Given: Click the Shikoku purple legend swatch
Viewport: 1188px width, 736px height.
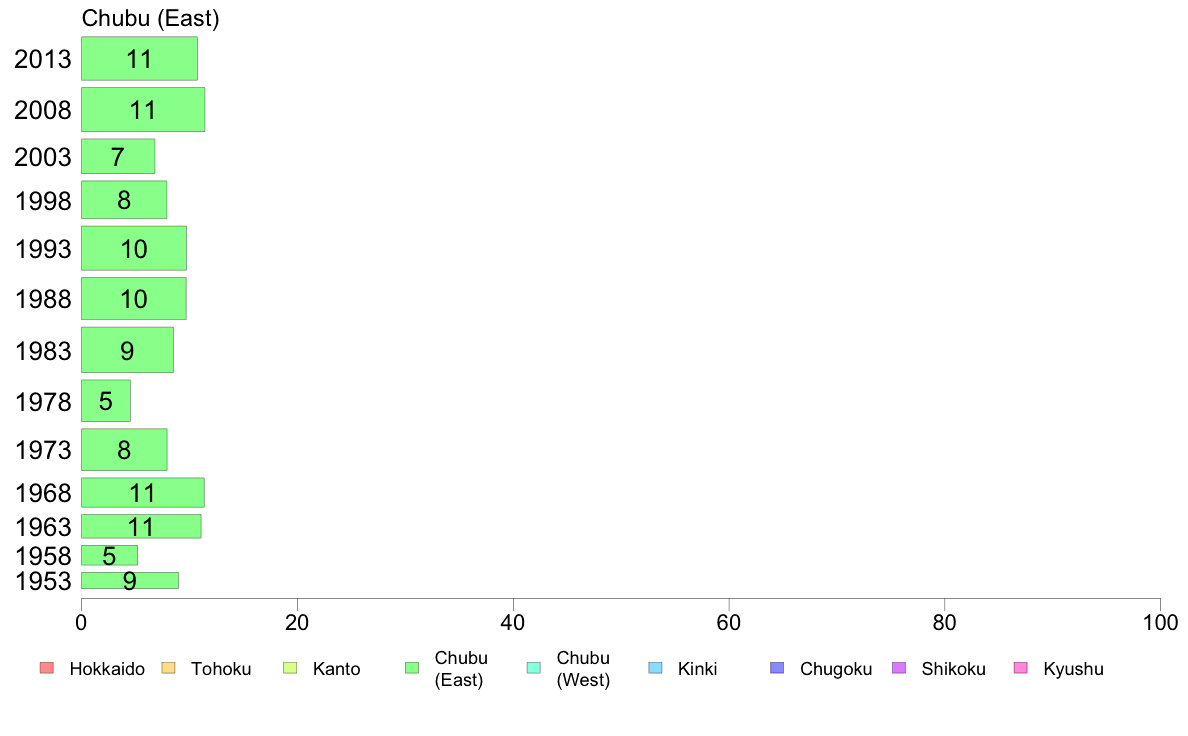Looking at the screenshot, I should pos(899,668).
